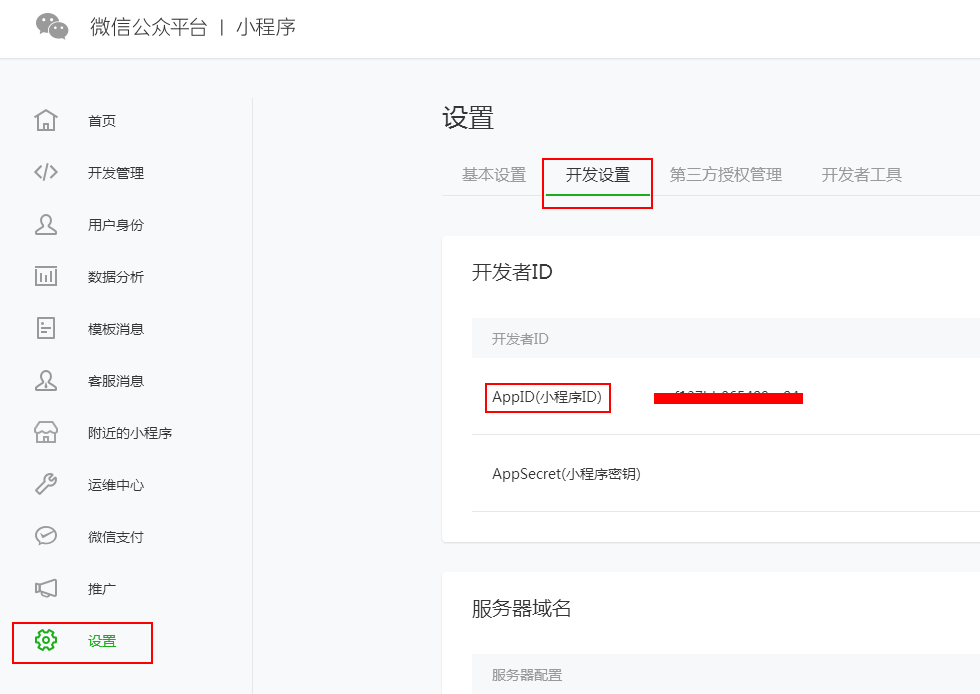Click the person icon for 用户身份
This screenshot has width=980, height=694.
tap(46, 223)
